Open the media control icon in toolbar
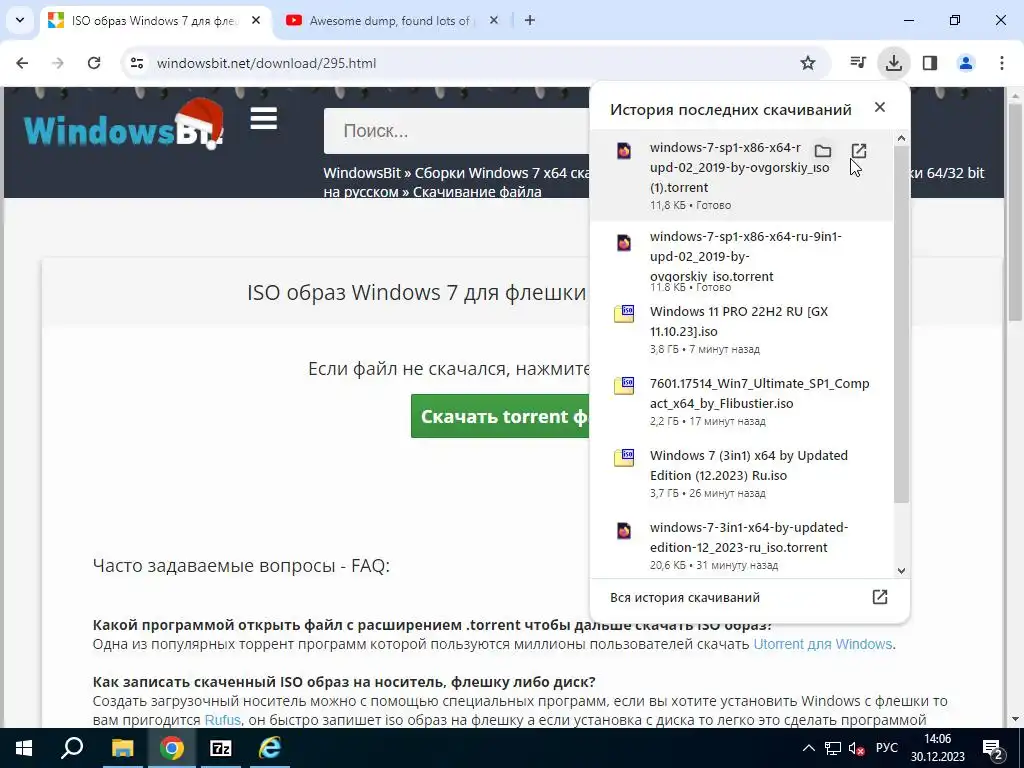Viewport: 1024px width, 768px height. pyautogui.click(x=857, y=63)
